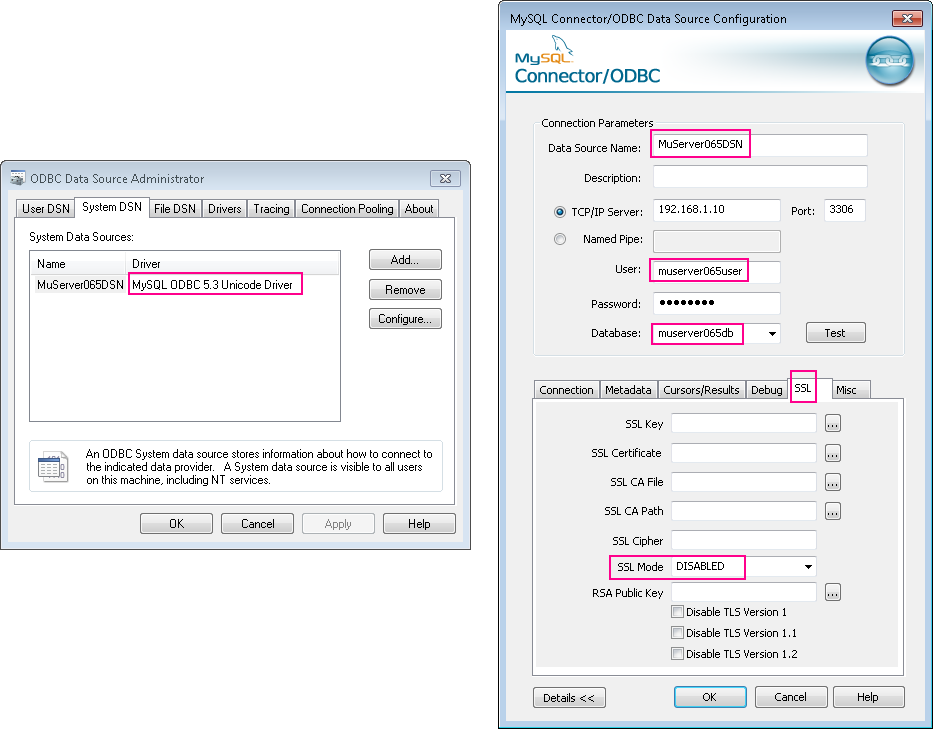Browse for SSL Key file

[x=832, y=424]
